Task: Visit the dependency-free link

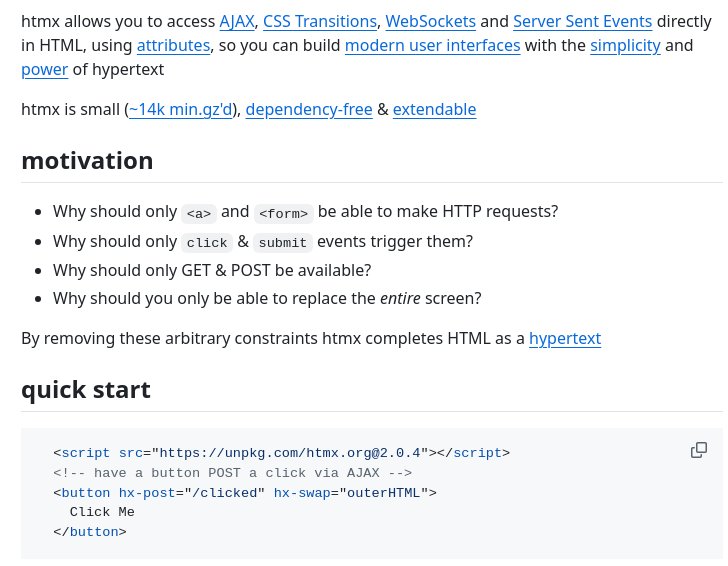Action: pyautogui.click(x=309, y=109)
